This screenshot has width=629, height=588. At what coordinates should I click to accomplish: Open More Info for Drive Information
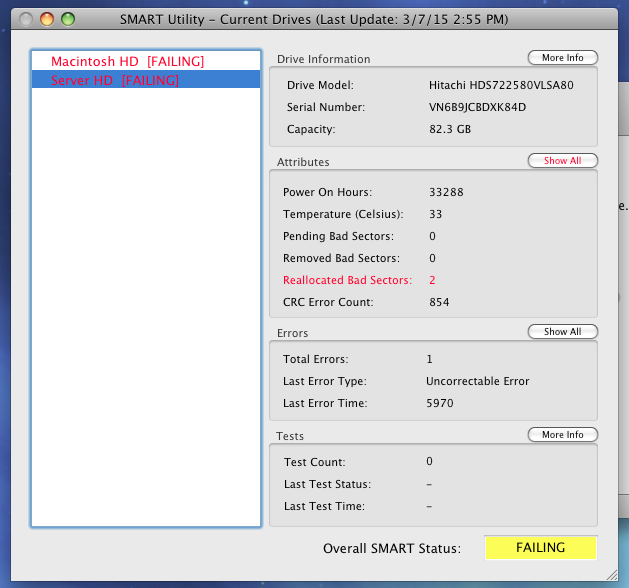pyautogui.click(x=562, y=58)
